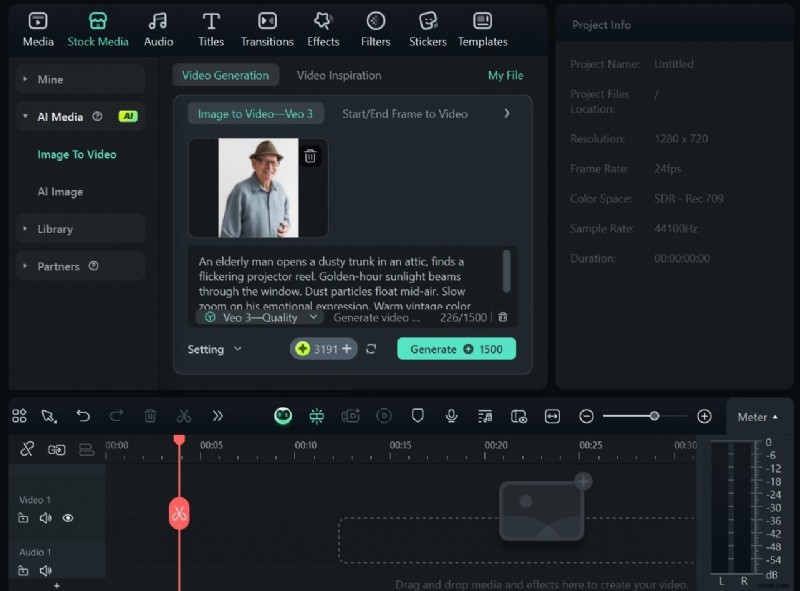Redo the last action
The height and width of the screenshot is (591, 800).
point(116,416)
